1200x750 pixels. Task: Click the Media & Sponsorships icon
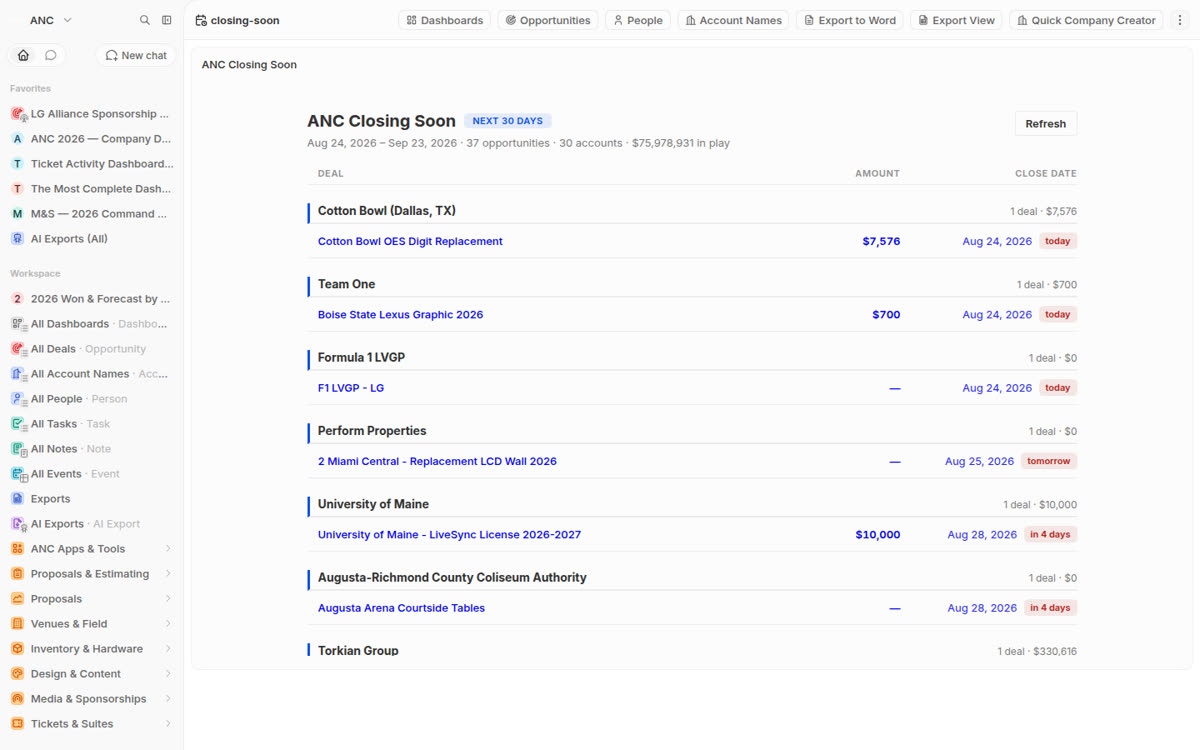point(18,699)
